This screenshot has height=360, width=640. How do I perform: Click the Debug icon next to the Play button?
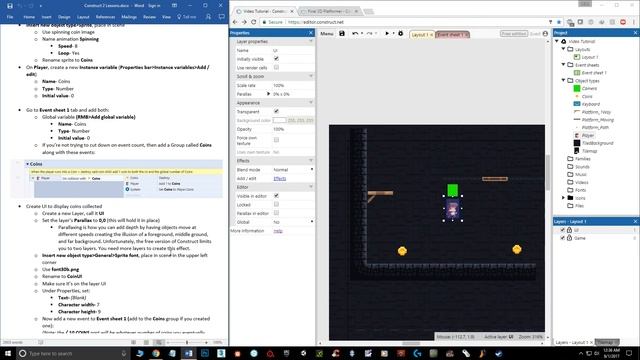point(401,33)
